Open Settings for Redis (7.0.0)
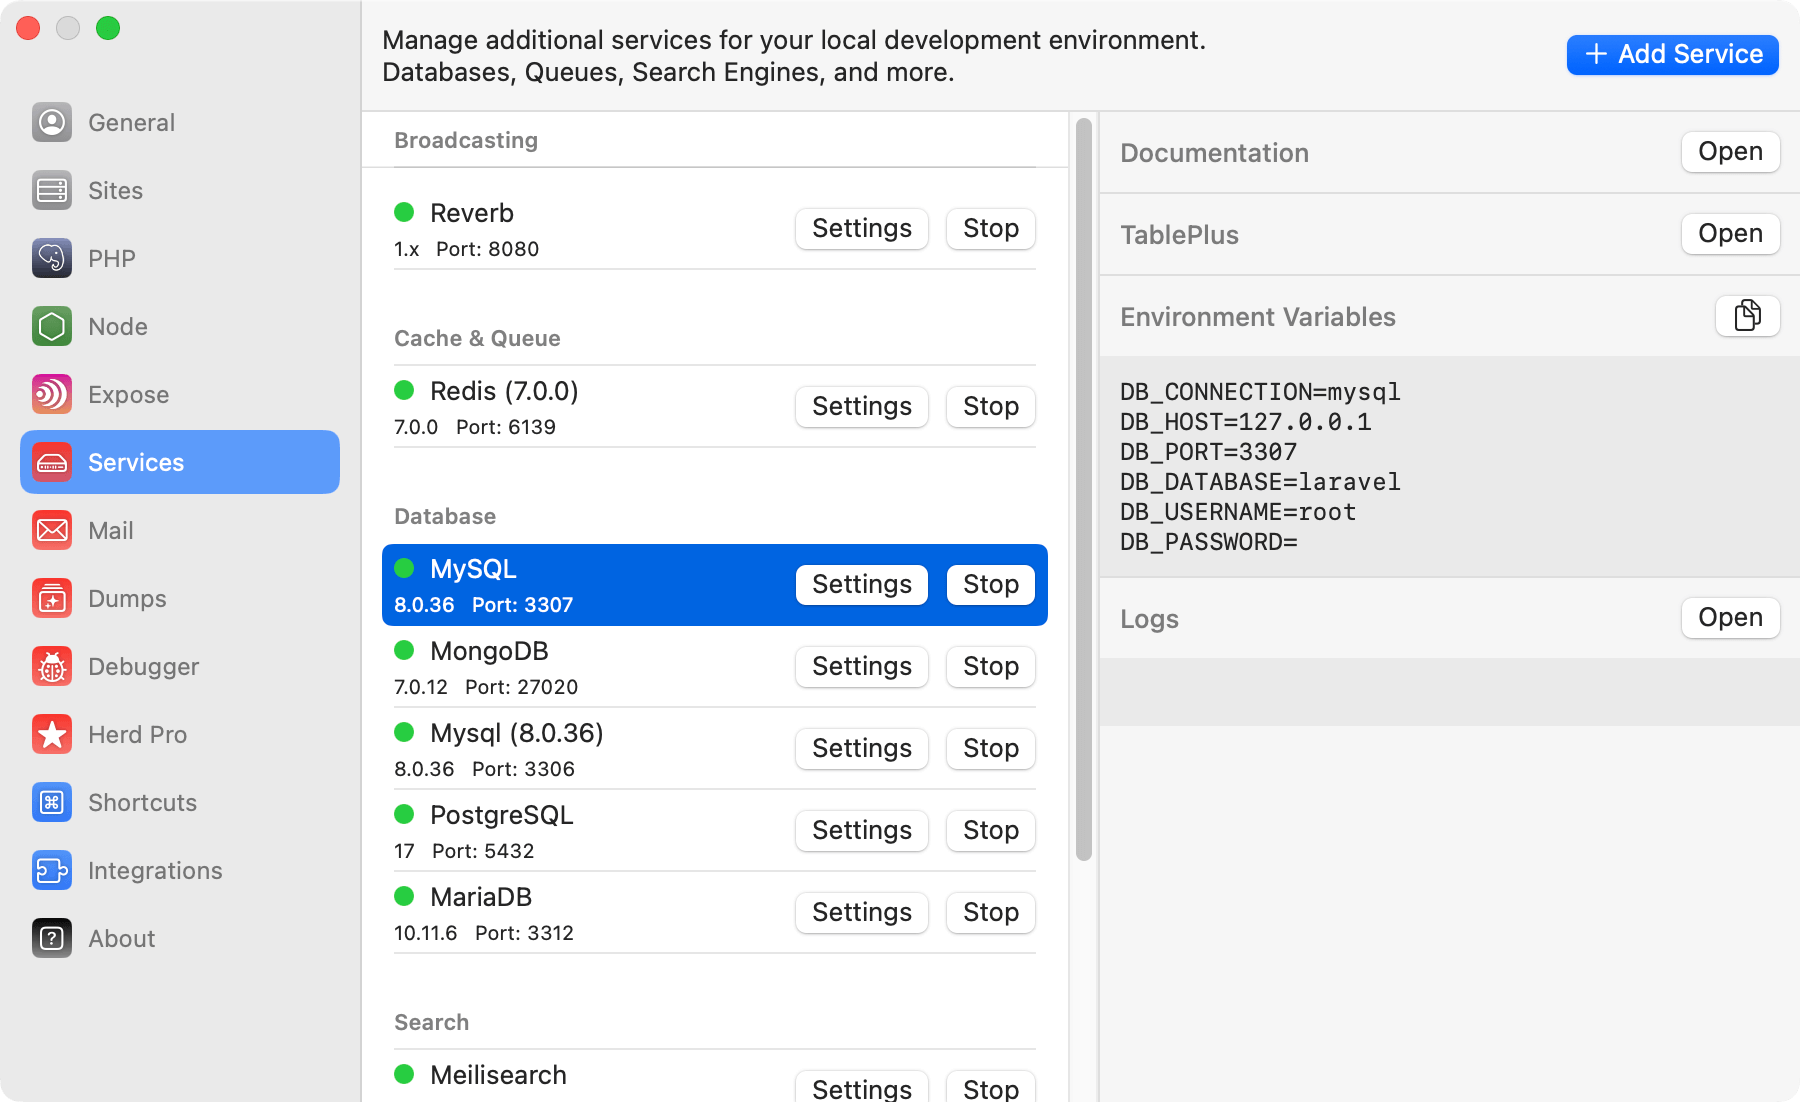 coord(862,406)
